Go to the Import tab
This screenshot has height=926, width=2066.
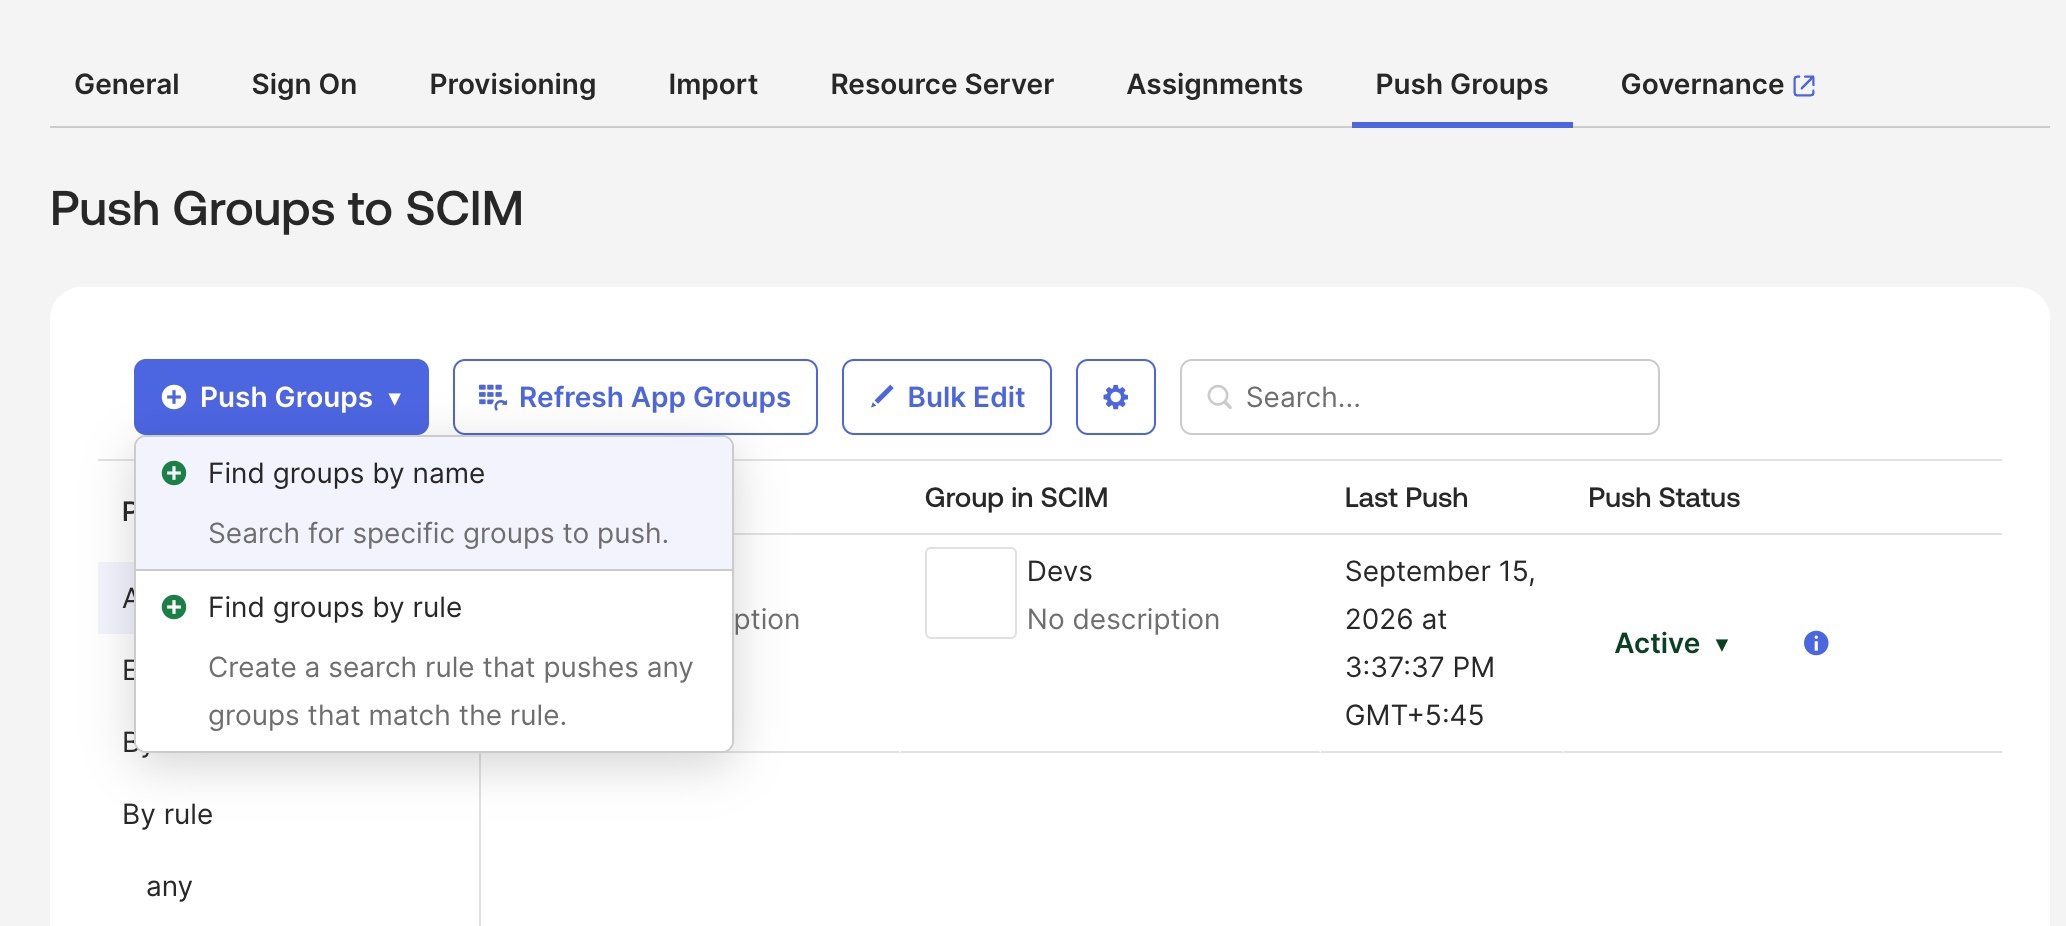coord(712,84)
